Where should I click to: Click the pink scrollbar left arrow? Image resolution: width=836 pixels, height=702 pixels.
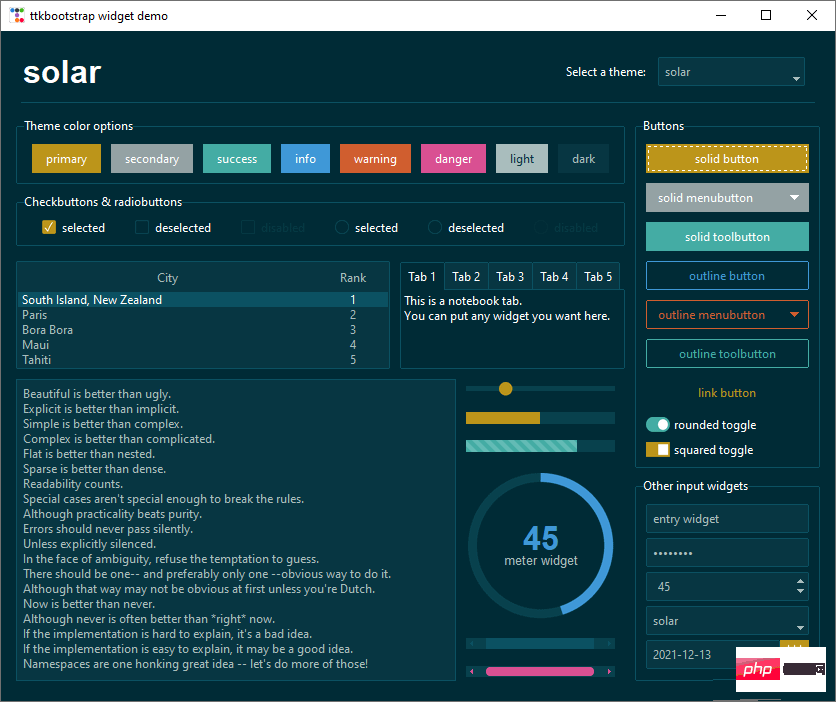pos(471,672)
